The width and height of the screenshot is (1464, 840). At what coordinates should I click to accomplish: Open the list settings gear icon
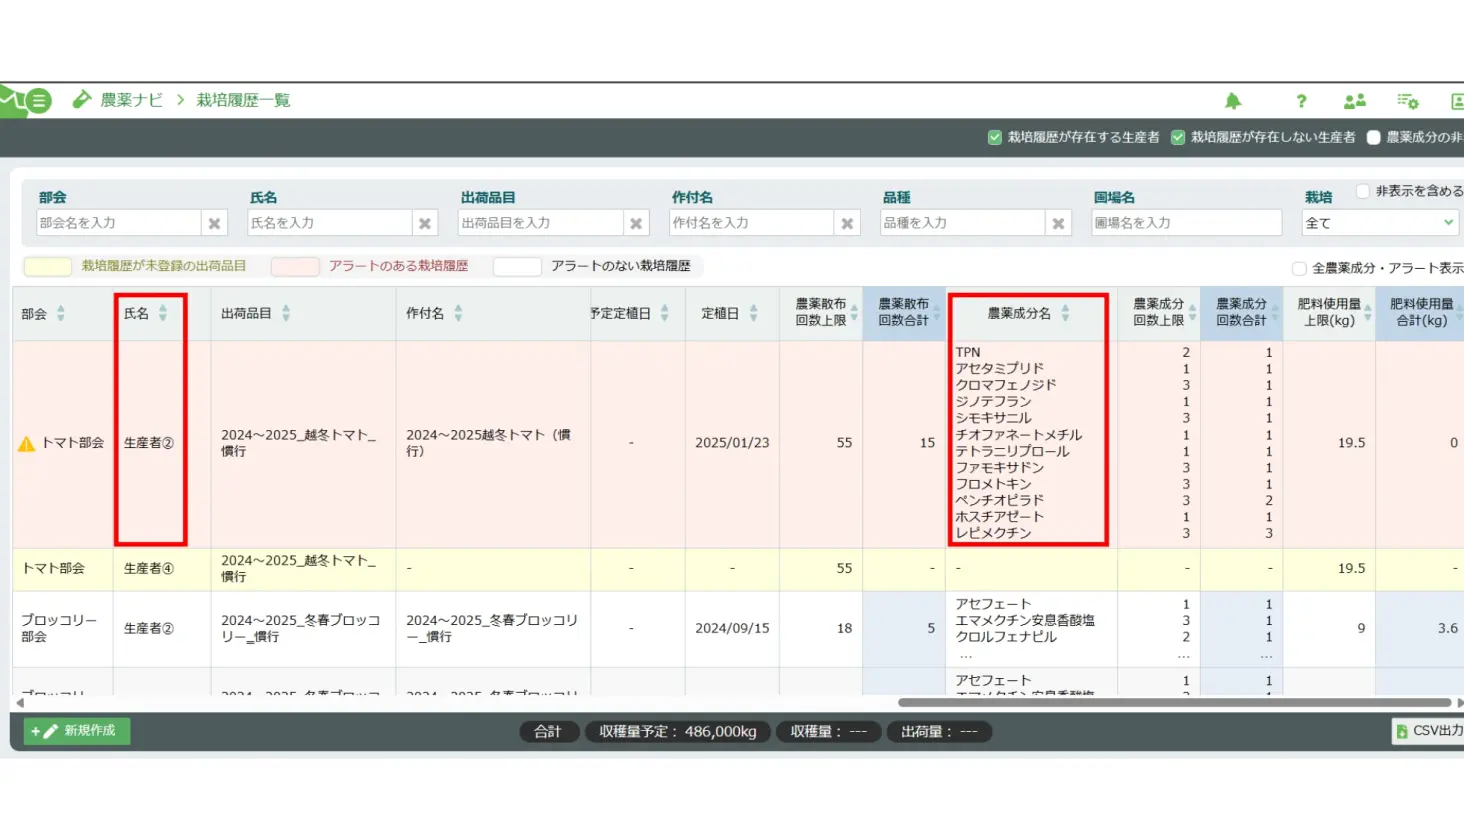[1408, 101]
